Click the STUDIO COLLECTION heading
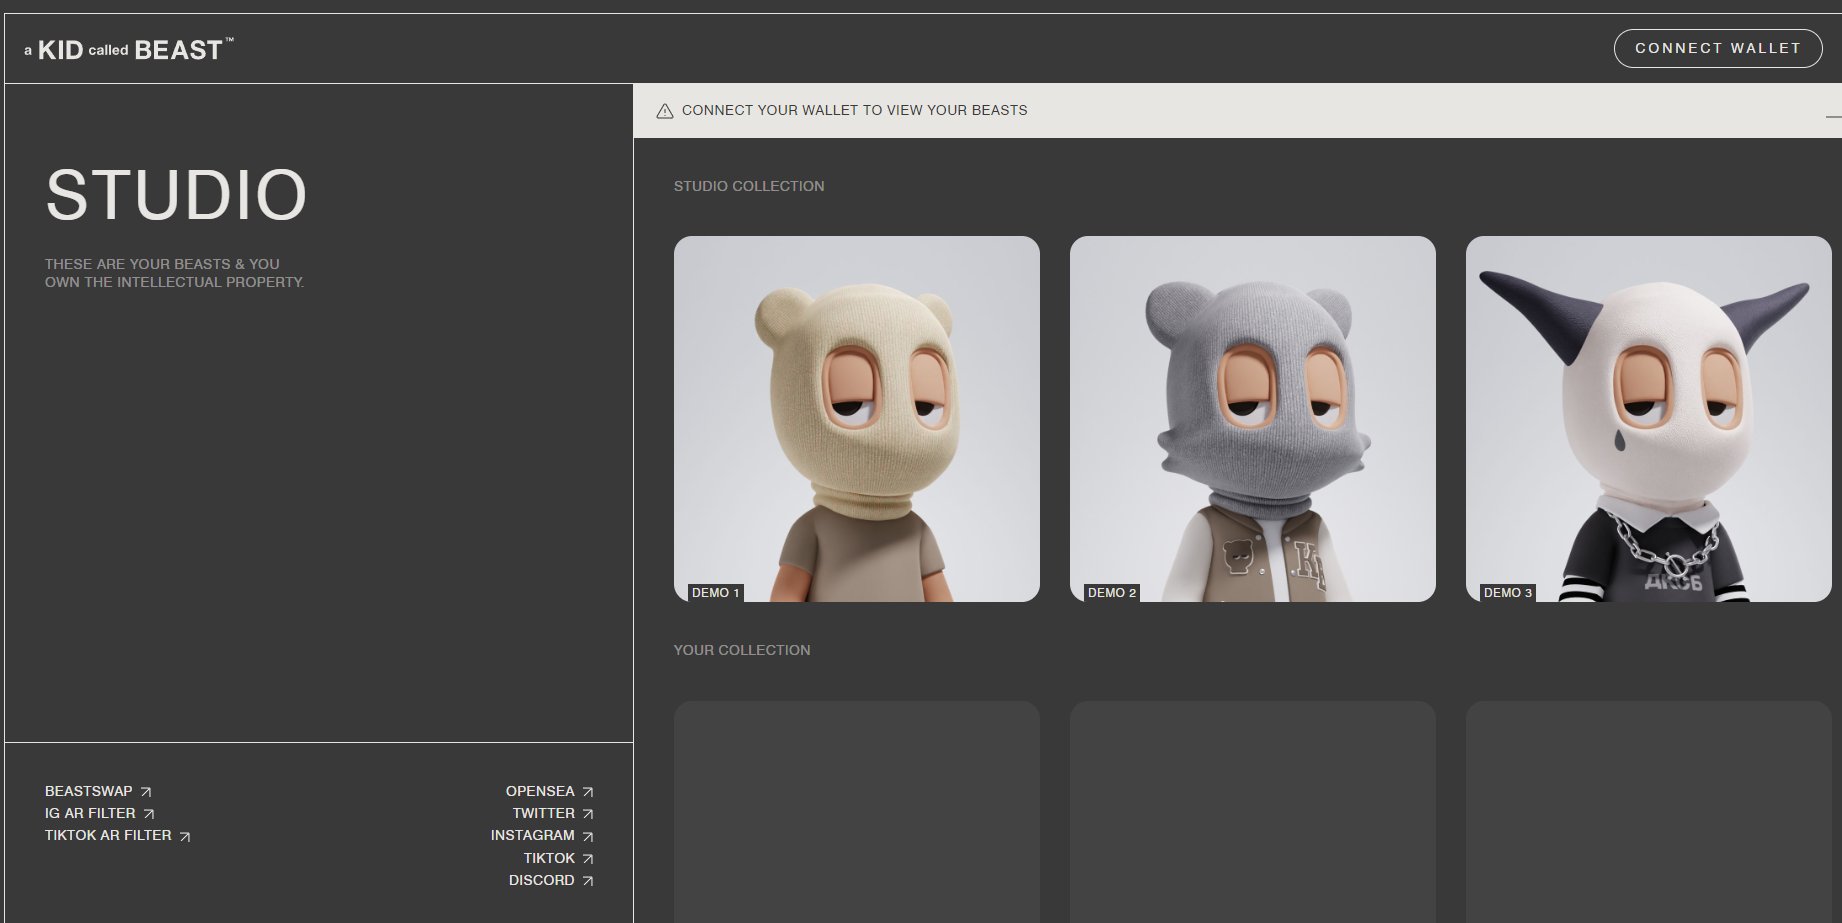This screenshot has height=923, width=1842. point(749,186)
